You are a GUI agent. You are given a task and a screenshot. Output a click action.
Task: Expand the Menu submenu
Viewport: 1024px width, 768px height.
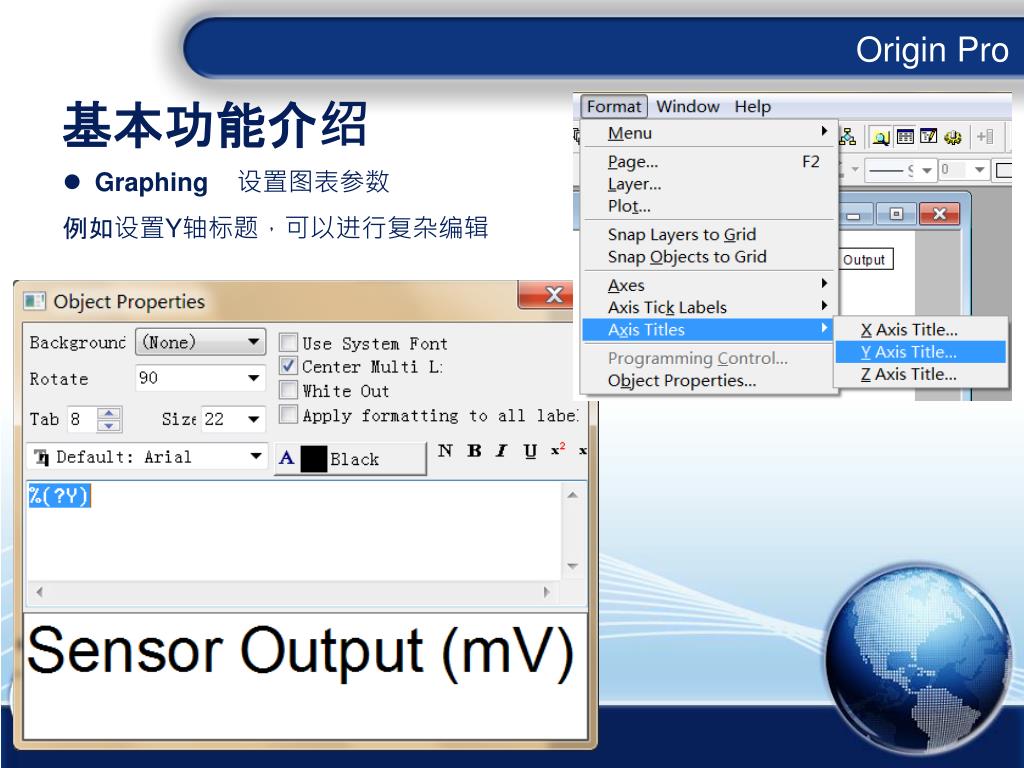pos(709,133)
